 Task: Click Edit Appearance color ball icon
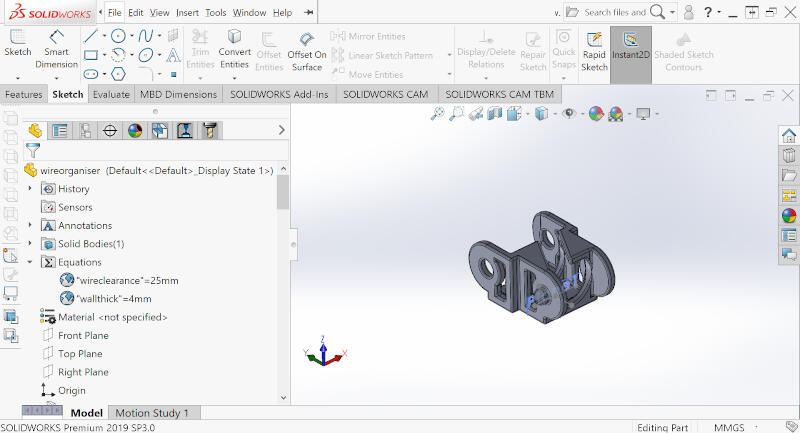596,113
